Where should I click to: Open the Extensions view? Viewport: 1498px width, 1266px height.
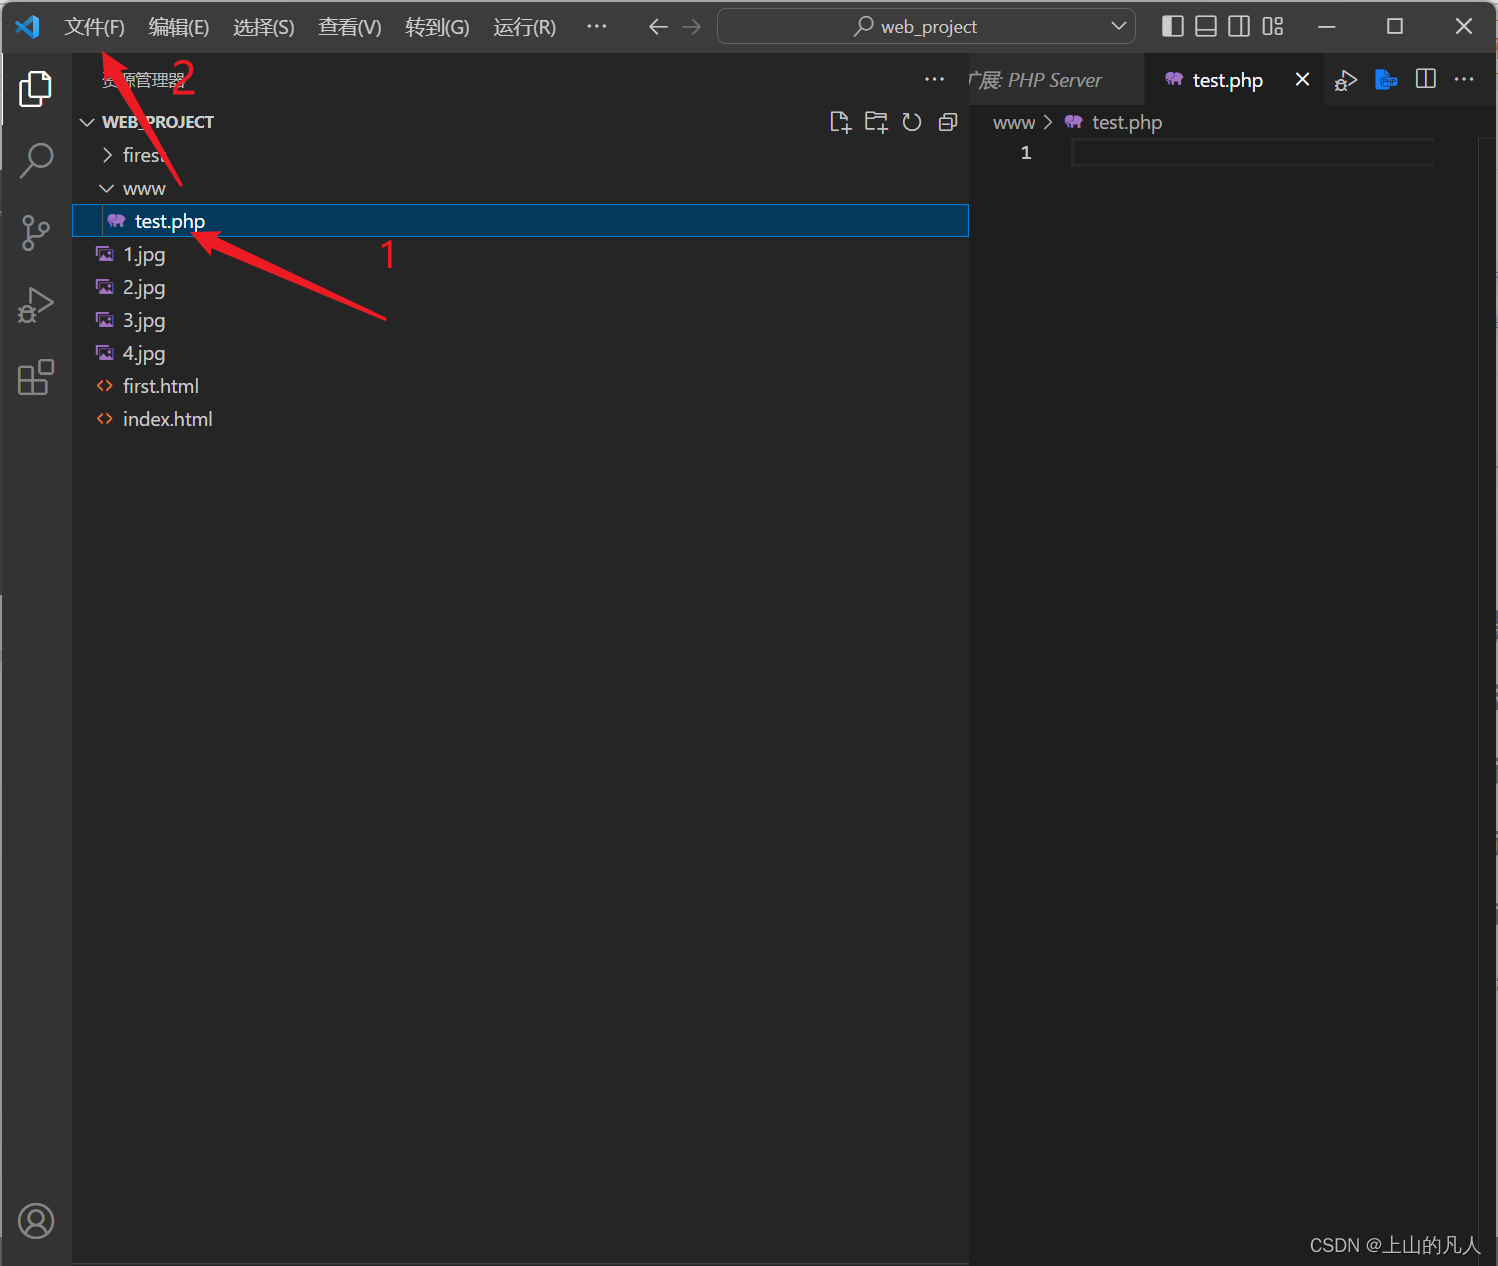[x=36, y=377]
